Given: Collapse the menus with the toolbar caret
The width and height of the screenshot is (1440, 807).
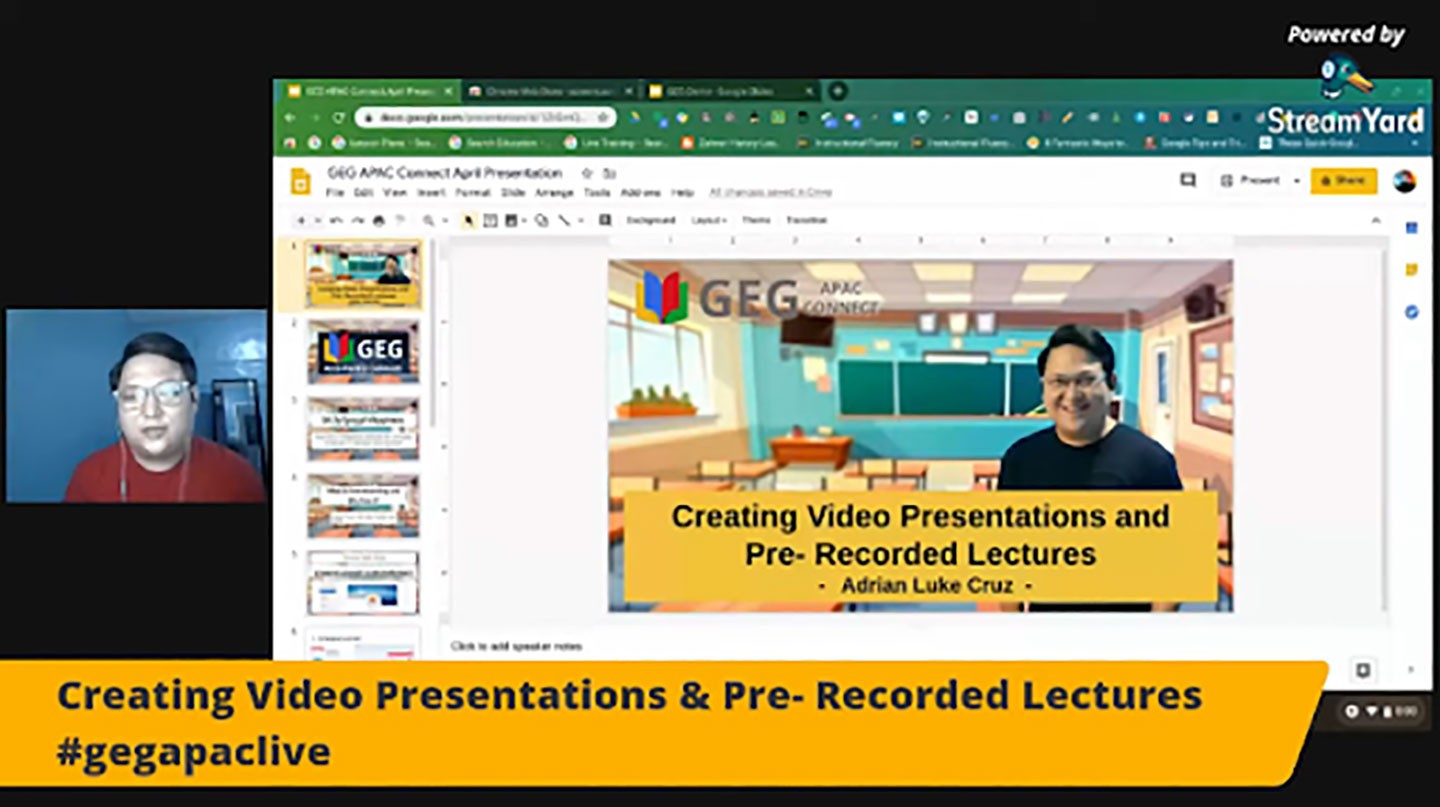Looking at the screenshot, I should click(1376, 220).
